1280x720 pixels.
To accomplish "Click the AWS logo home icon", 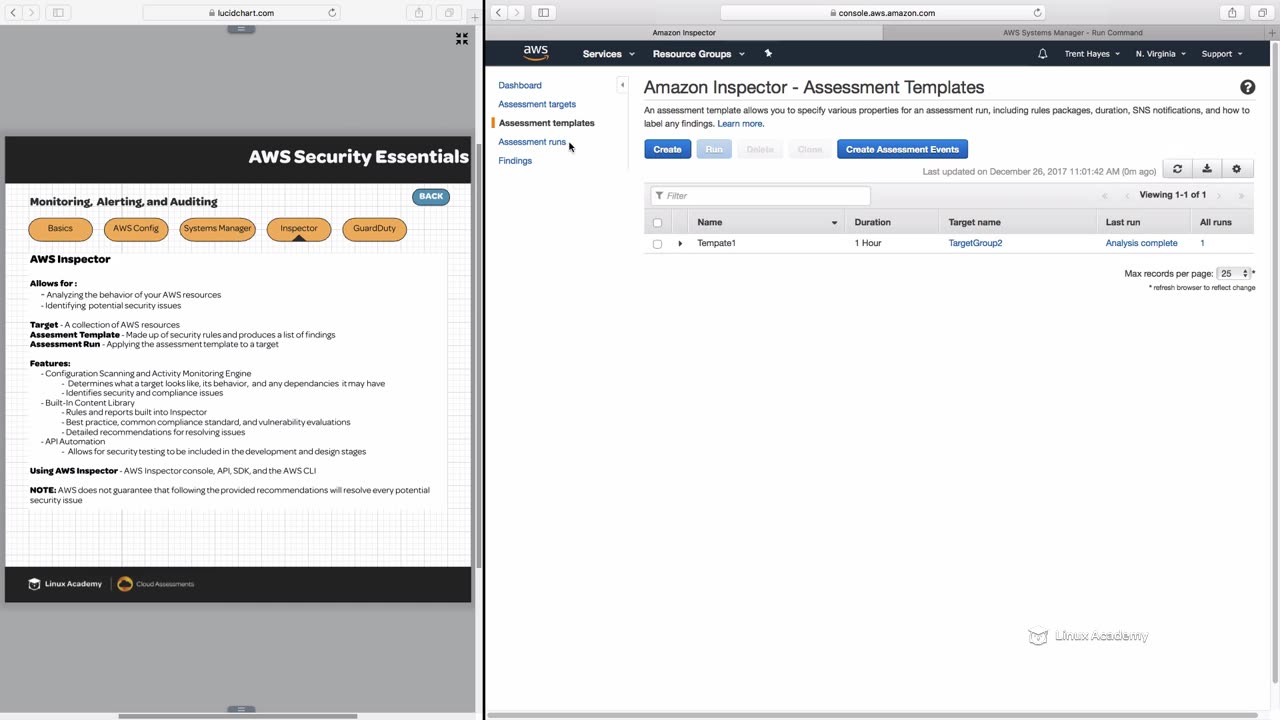I will tap(536, 53).
